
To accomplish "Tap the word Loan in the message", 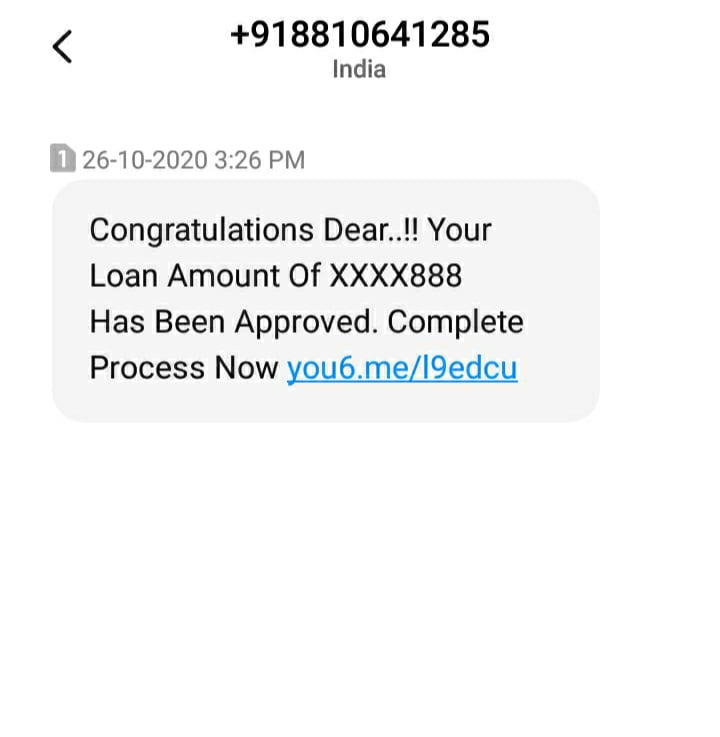I will pyautogui.click(x=126, y=276).
